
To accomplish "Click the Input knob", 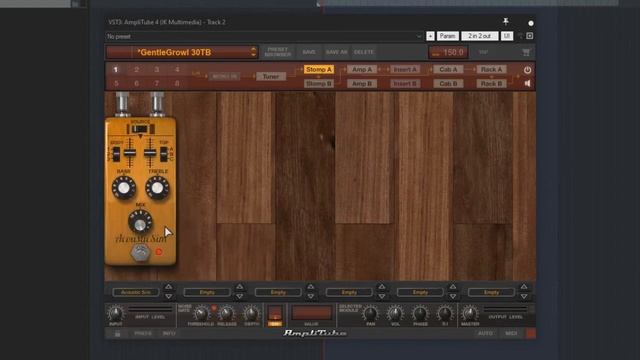I will (x=116, y=313).
